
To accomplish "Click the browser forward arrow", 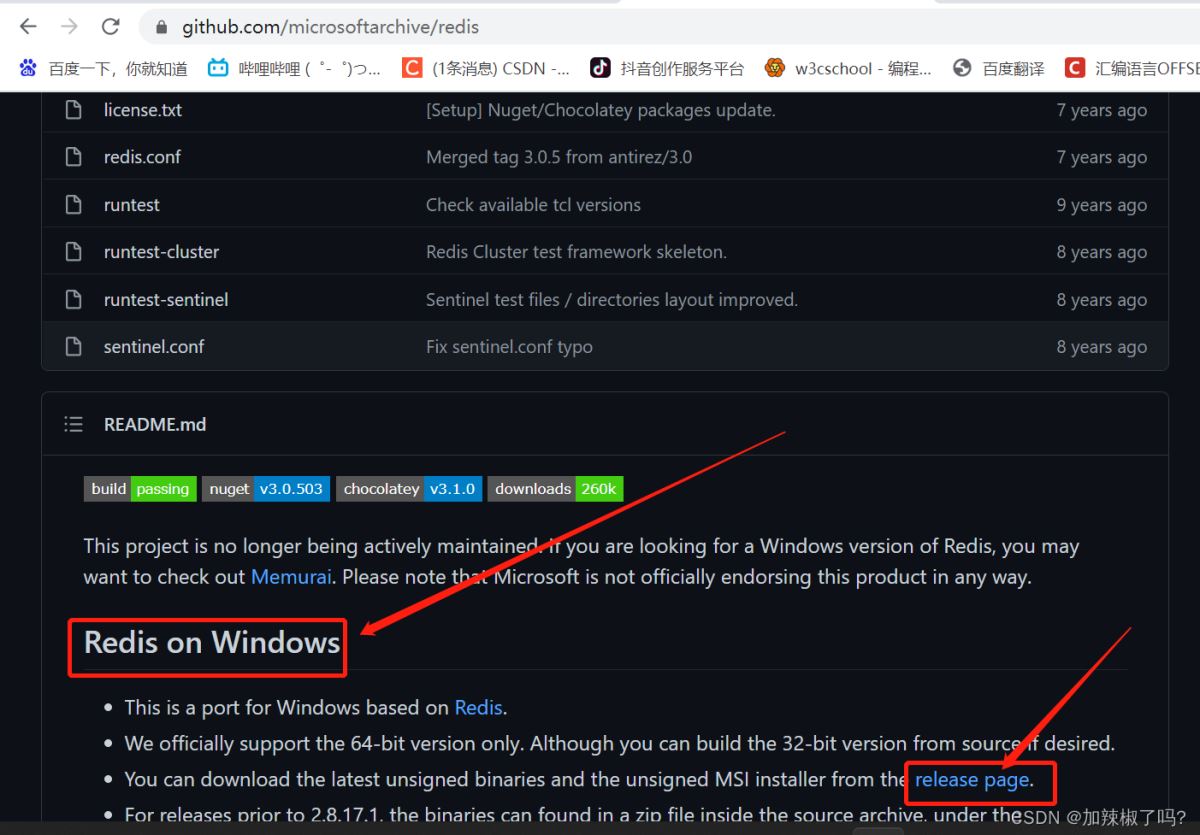I will [69, 27].
